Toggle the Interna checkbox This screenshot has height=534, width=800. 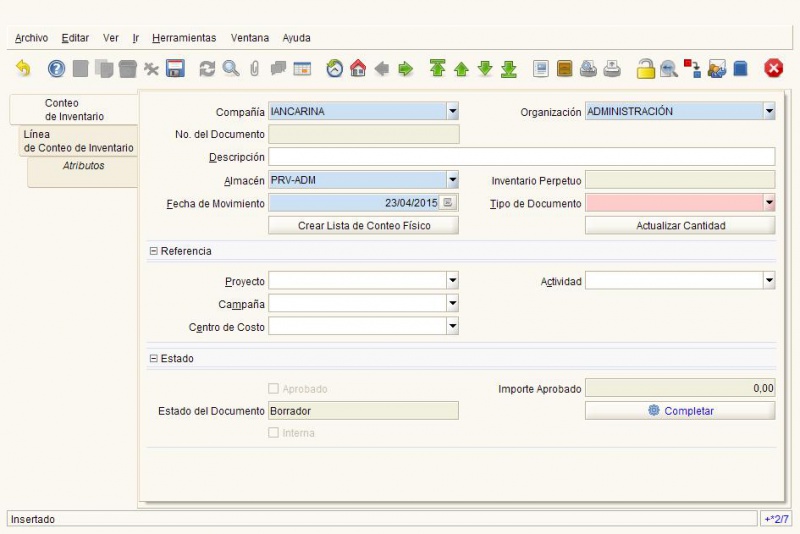click(x=273, y=433)
